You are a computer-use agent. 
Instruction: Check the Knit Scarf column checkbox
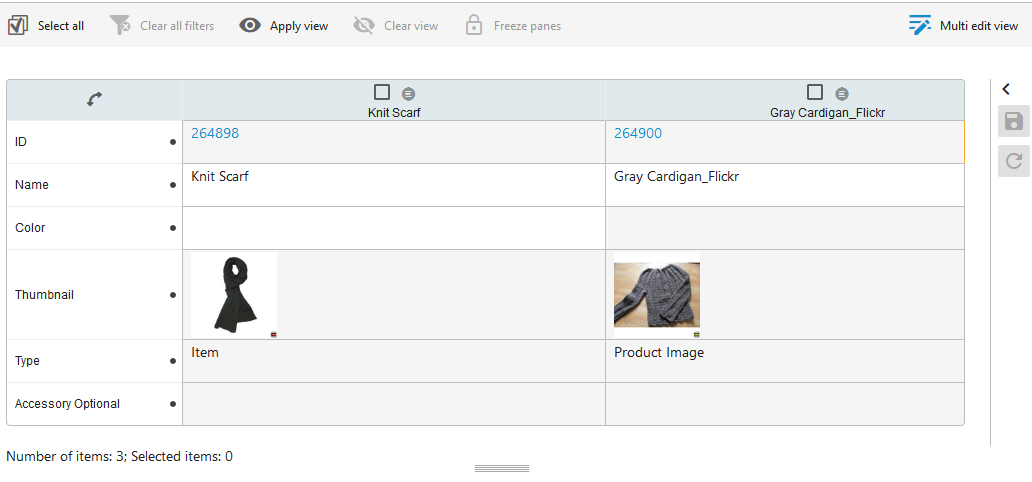pos(382,92)
